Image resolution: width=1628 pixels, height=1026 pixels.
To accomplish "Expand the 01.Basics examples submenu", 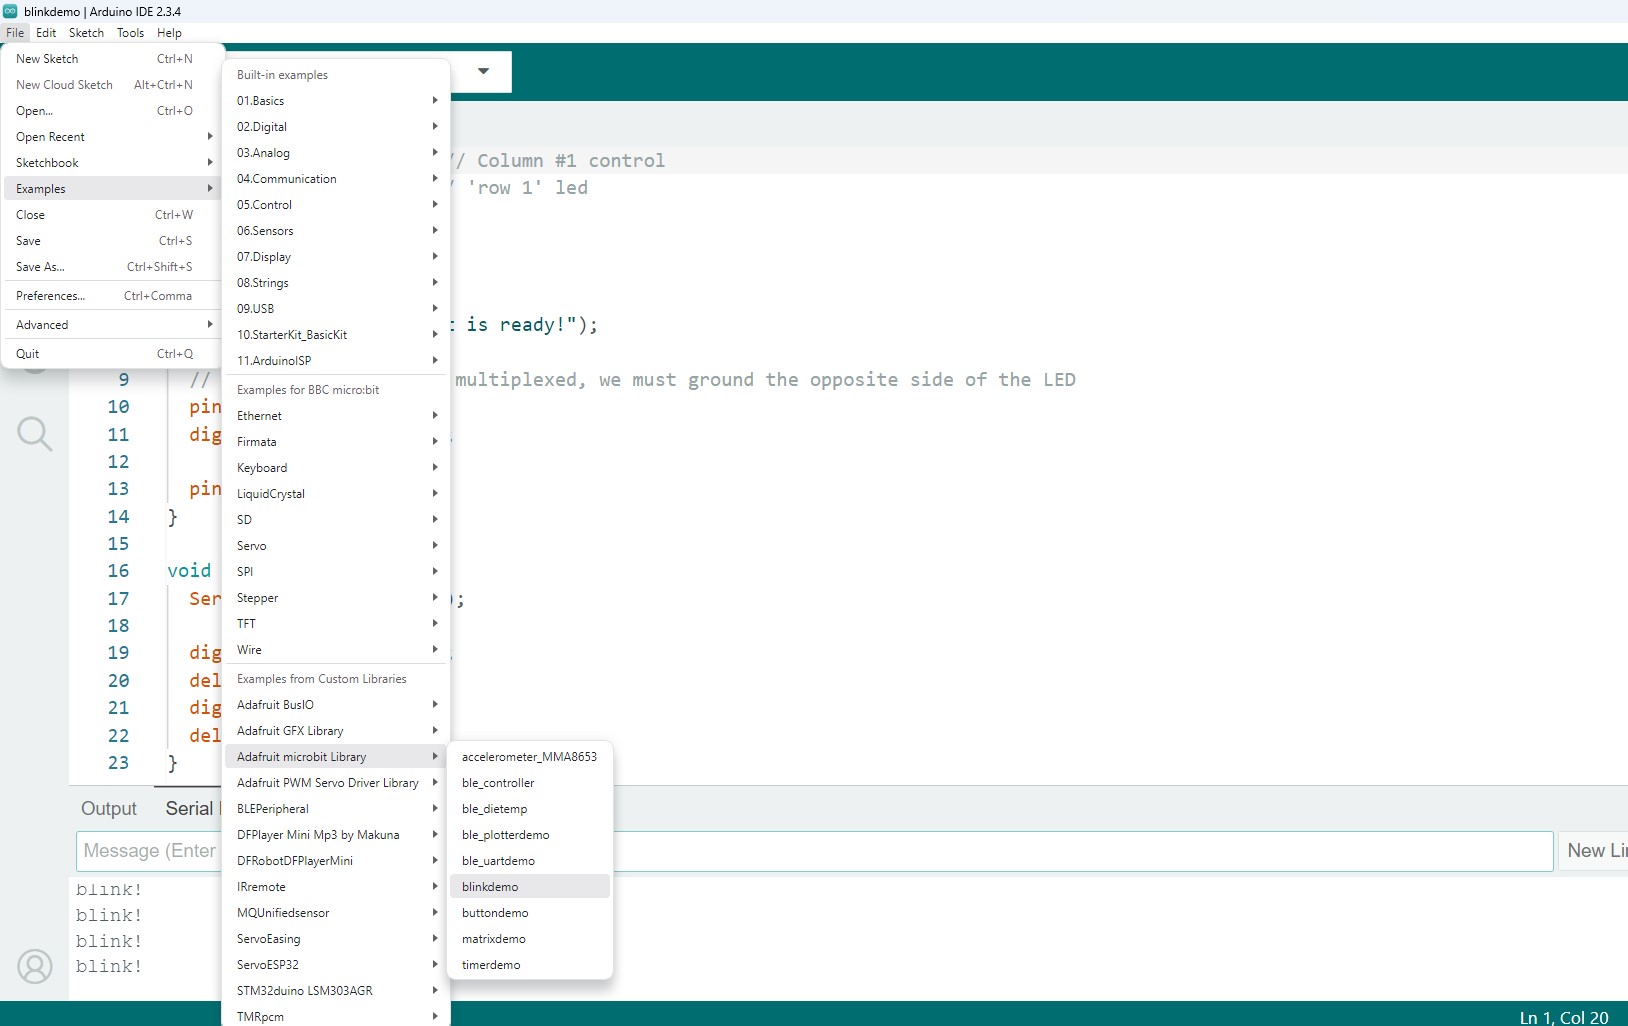I will (x=336, y=101).
